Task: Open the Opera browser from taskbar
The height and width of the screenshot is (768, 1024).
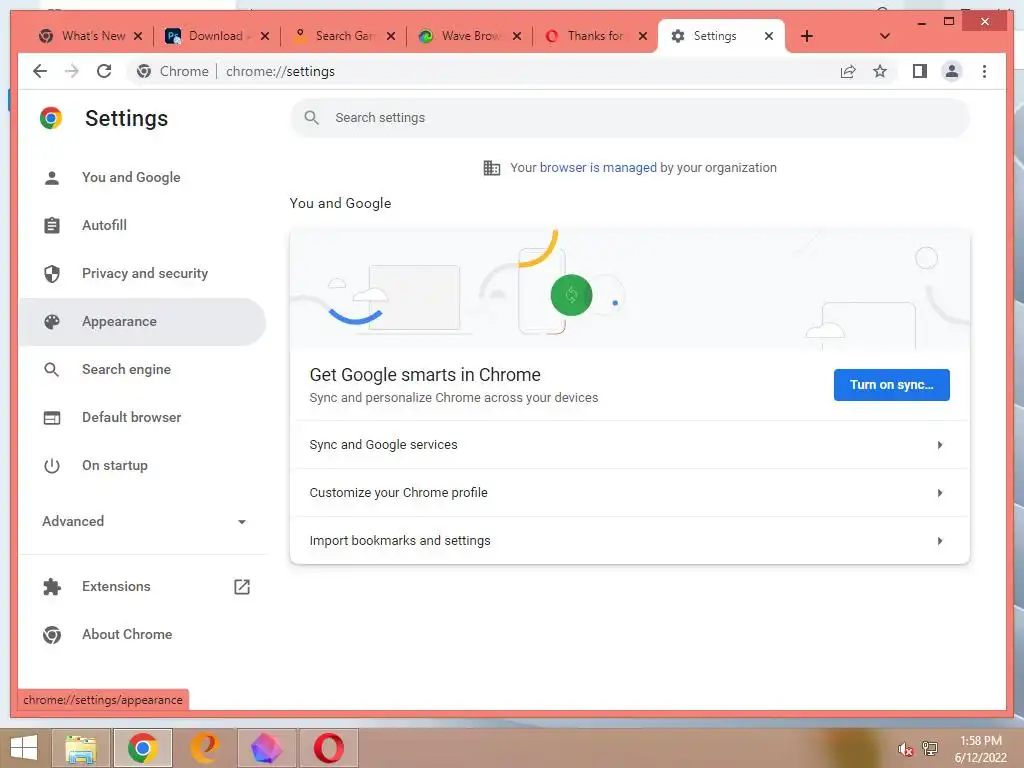Action: pyautogui.click(x=328, y=748)
